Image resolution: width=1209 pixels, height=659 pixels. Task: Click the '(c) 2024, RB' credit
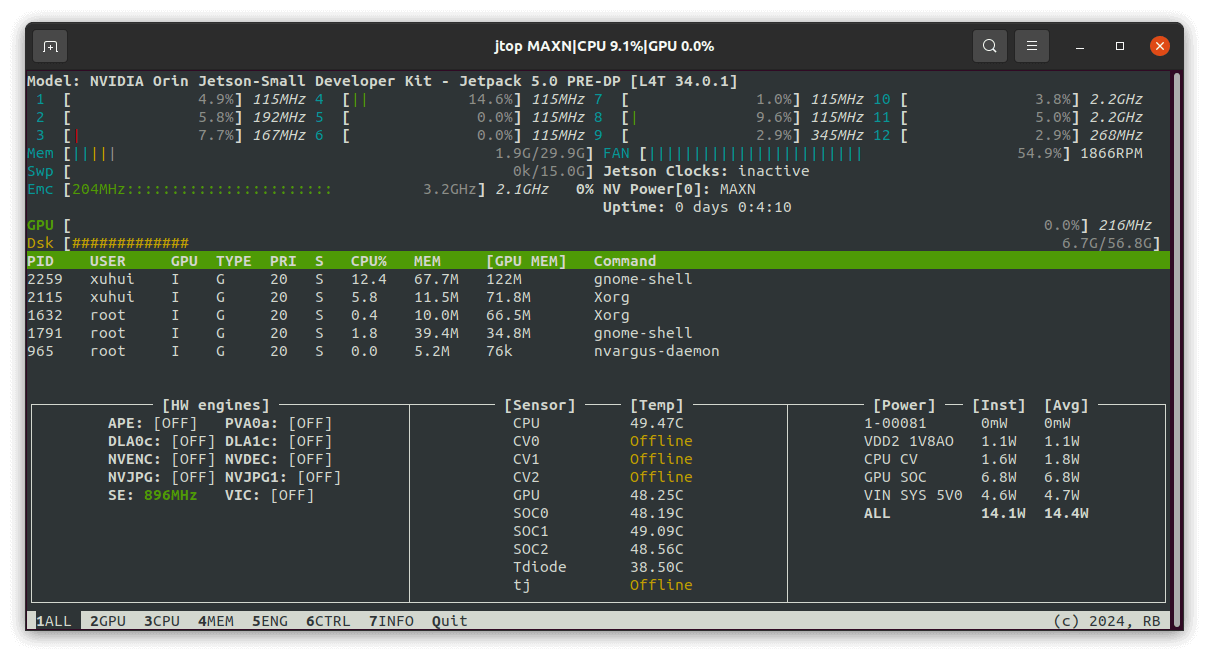(1106, 621)
